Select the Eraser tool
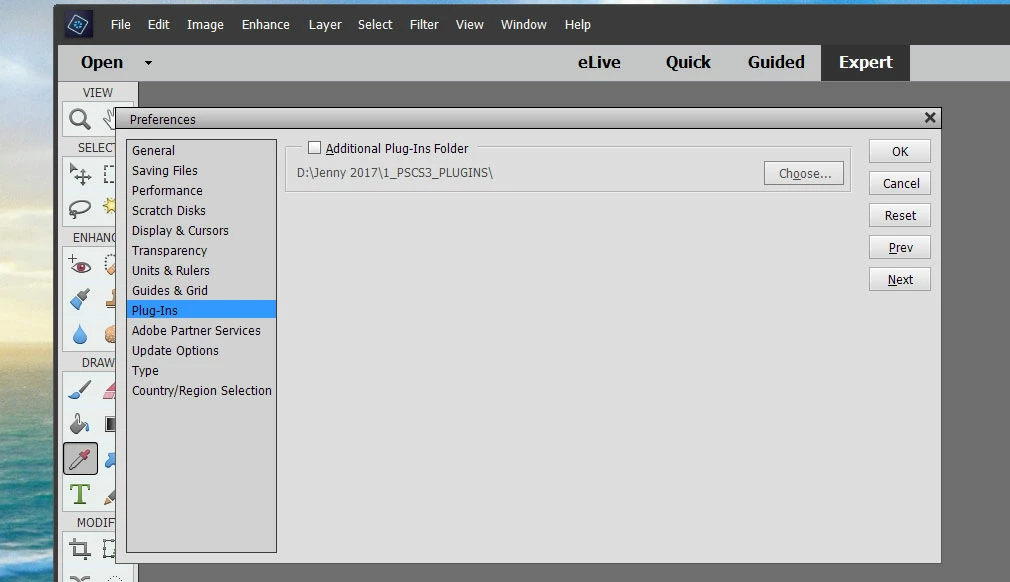The image size is (1010, 582). tap(110, 390)
